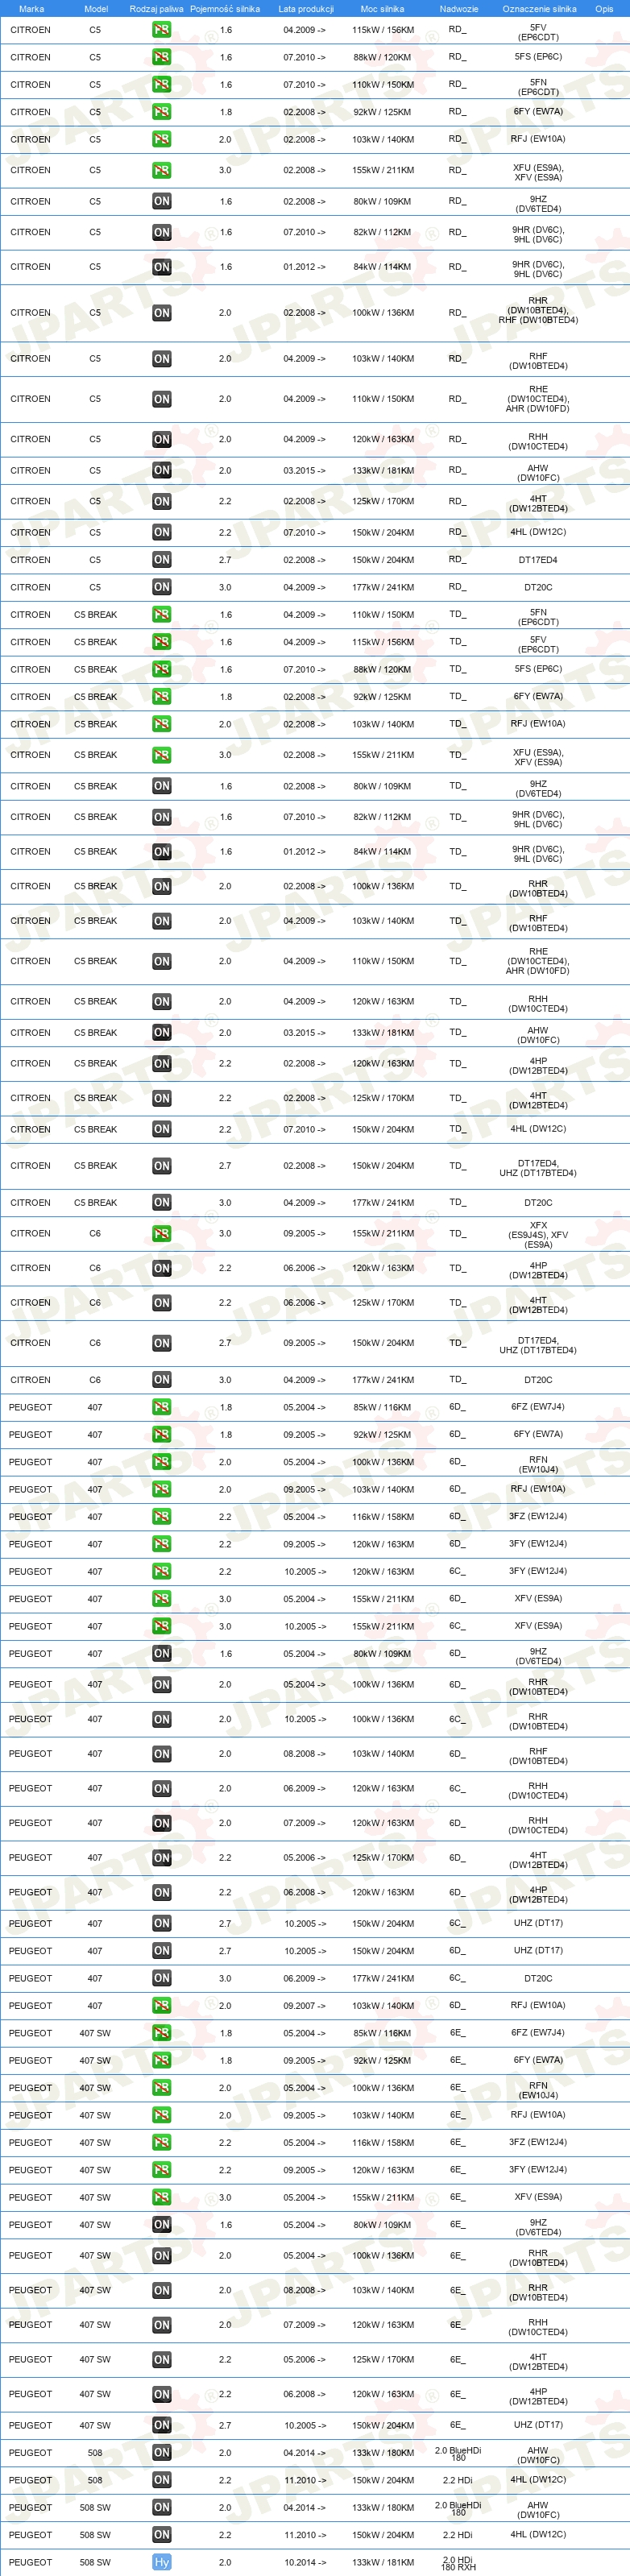Click petrol icon in C5 RD_ 6FY (EW7A) row
The image size is (630, 2576).
161,112
